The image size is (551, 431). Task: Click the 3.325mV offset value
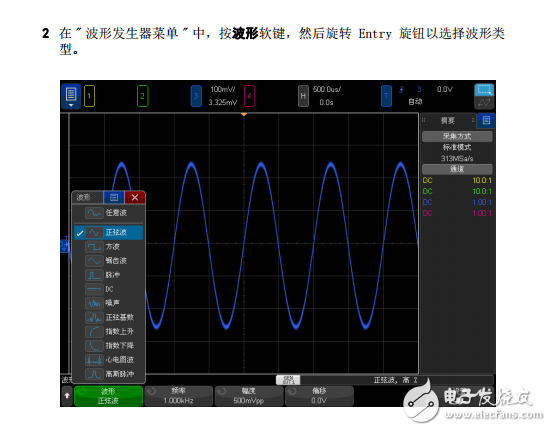click(223, 103)
